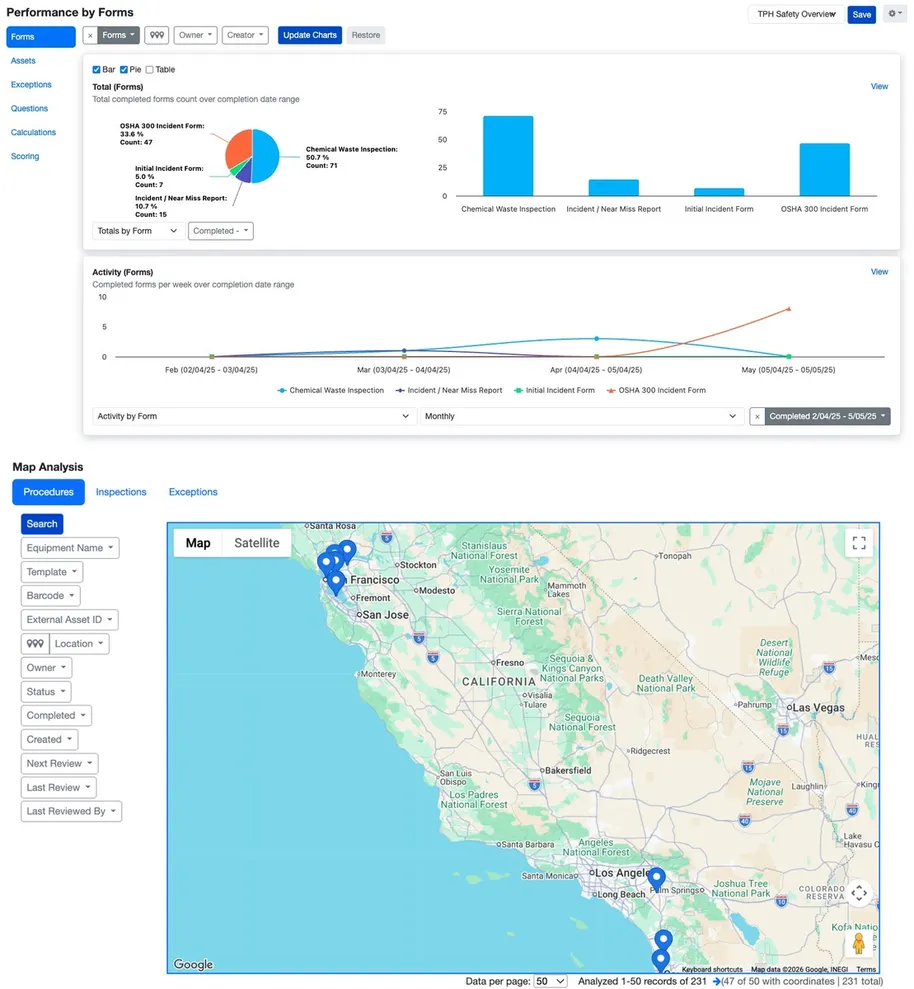Open the Totals by Form select
914x989 pixels.
[x=138, y=231]
